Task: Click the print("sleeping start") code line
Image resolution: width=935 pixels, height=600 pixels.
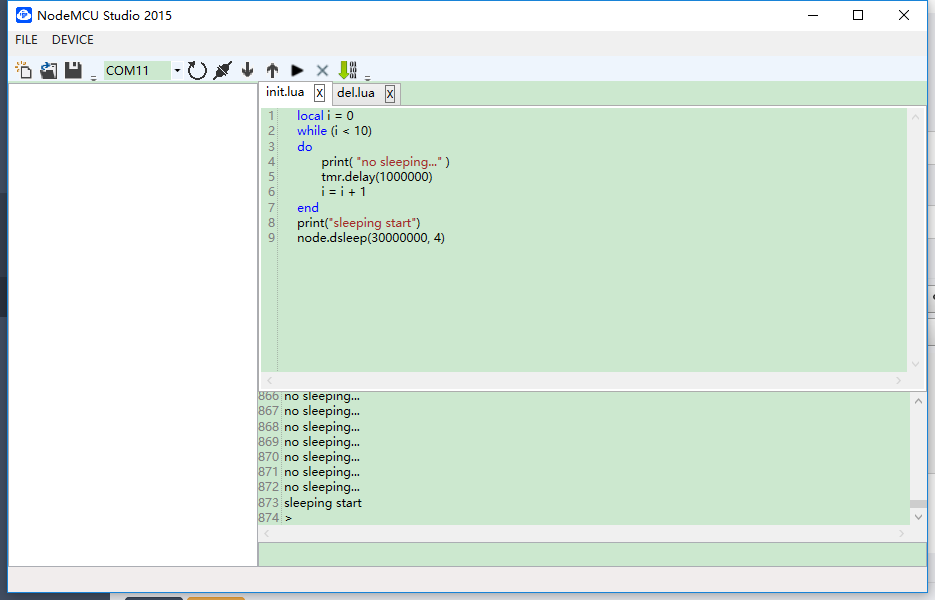Action: [x=358, y=222]
